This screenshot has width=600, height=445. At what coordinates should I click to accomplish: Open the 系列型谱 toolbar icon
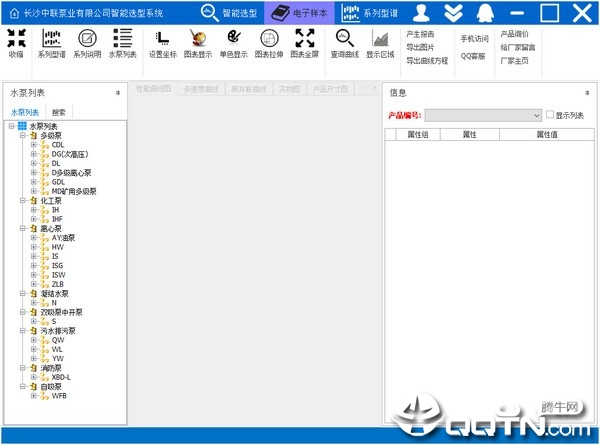pyautogui.click(x=52, y=38)
